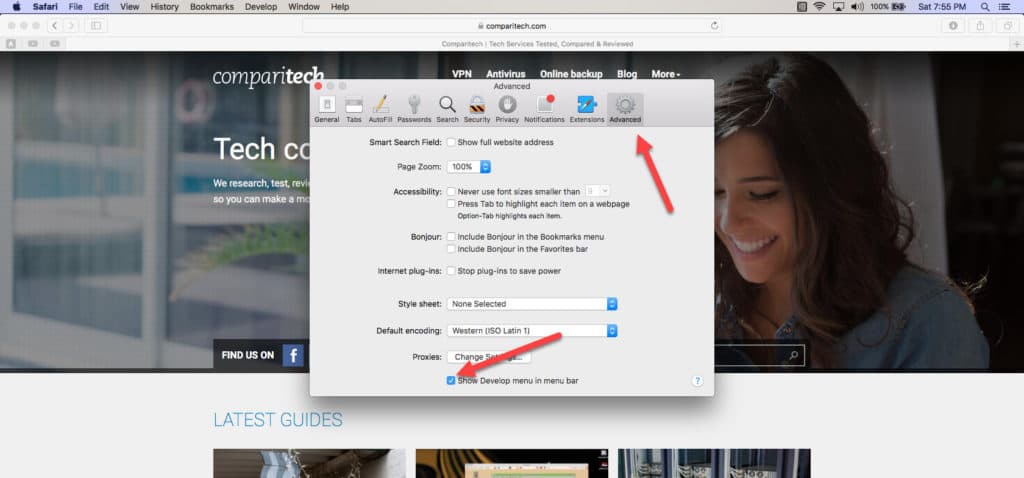1024x478 pixels.
Task: Open the Online backup link on Comparitech
Action: click(x=571, y=74)
